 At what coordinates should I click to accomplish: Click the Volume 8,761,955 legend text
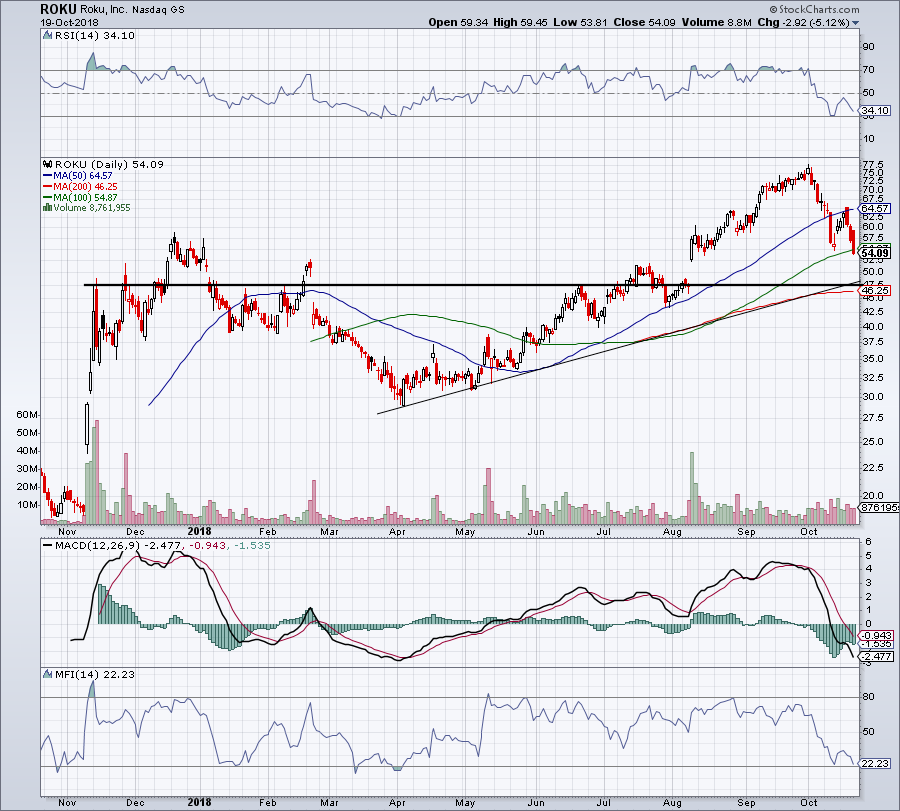pos(92,208)
